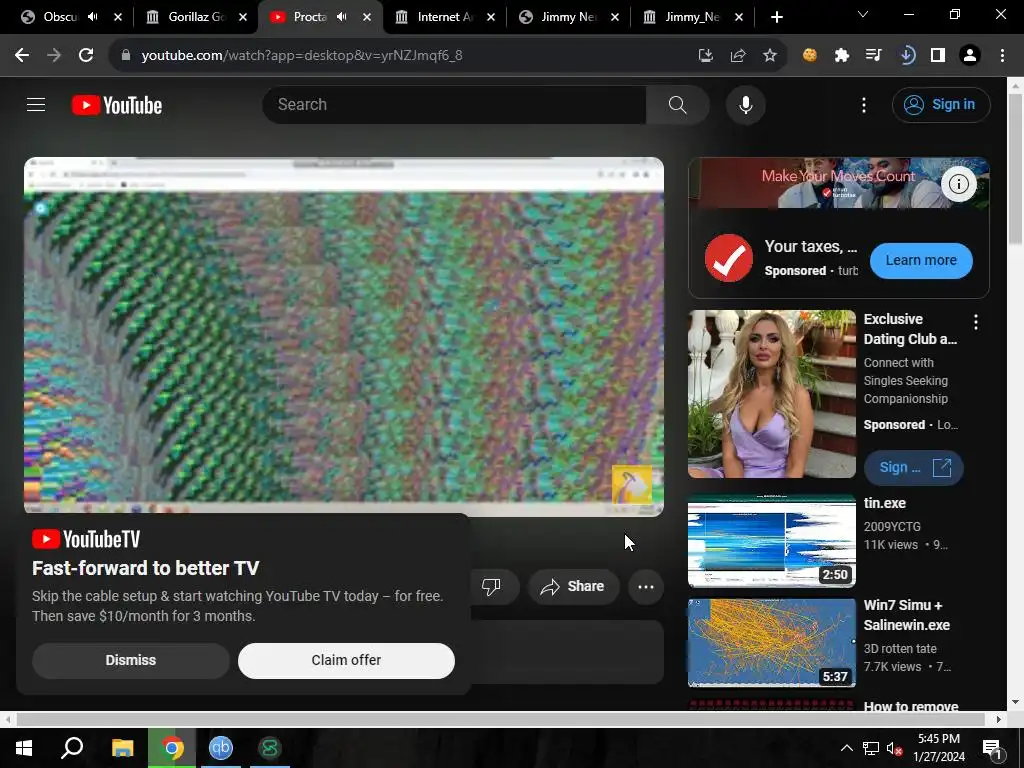The height and width of the screenshot is (768, 1024).
Task: Open the Exclusive Dating Club ad thumbnail
Action: click(772, 394)
